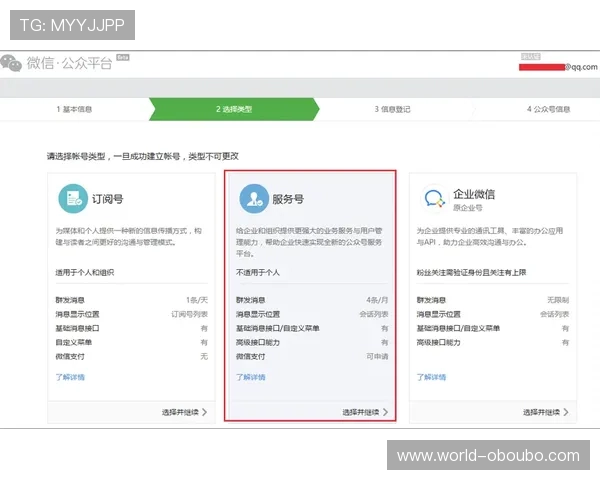Open 了解详情 link under 企业微信
The width and height of the screenshot is (600, 480).
(x=431, y=377)
